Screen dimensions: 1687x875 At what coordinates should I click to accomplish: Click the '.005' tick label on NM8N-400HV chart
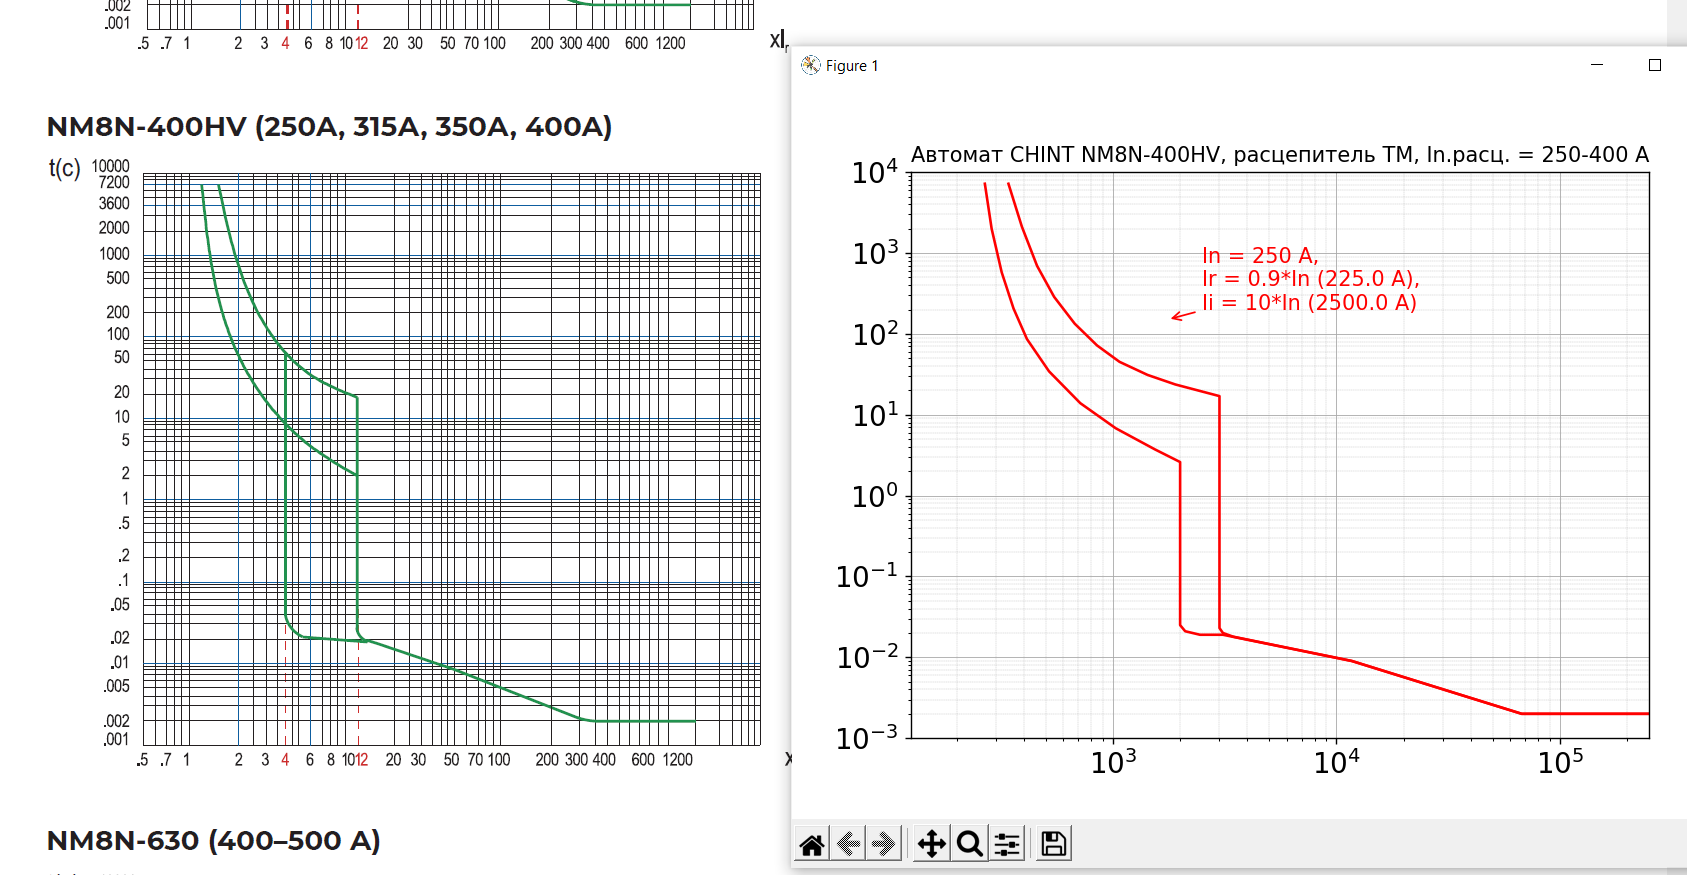click(117, 686)
